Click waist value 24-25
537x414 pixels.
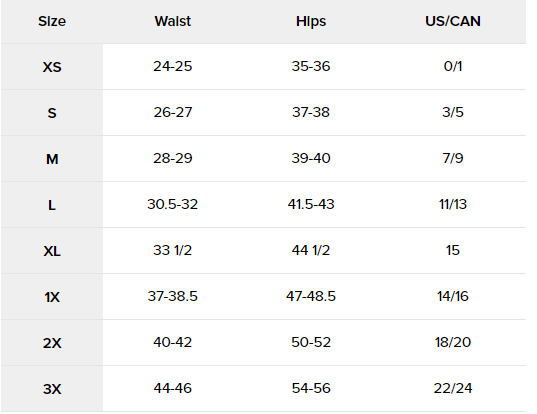(x=173, y=66)
